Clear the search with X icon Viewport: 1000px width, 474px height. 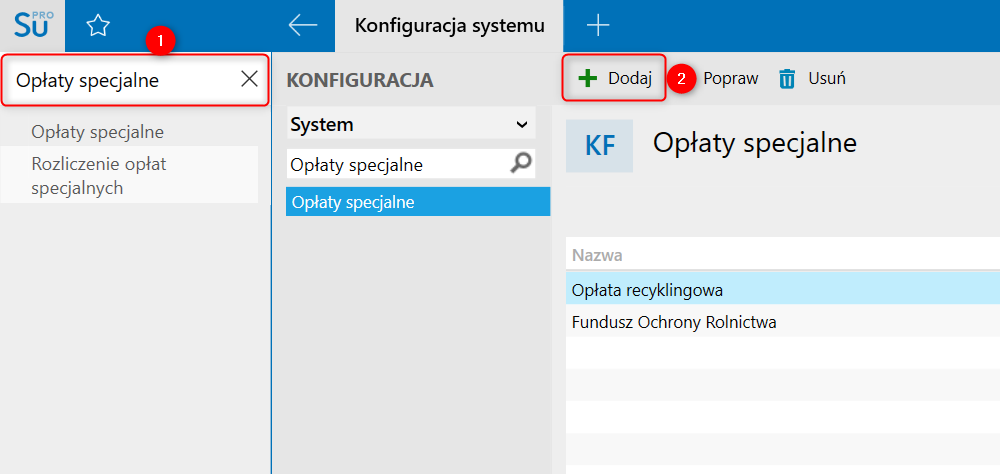point(249,79)
